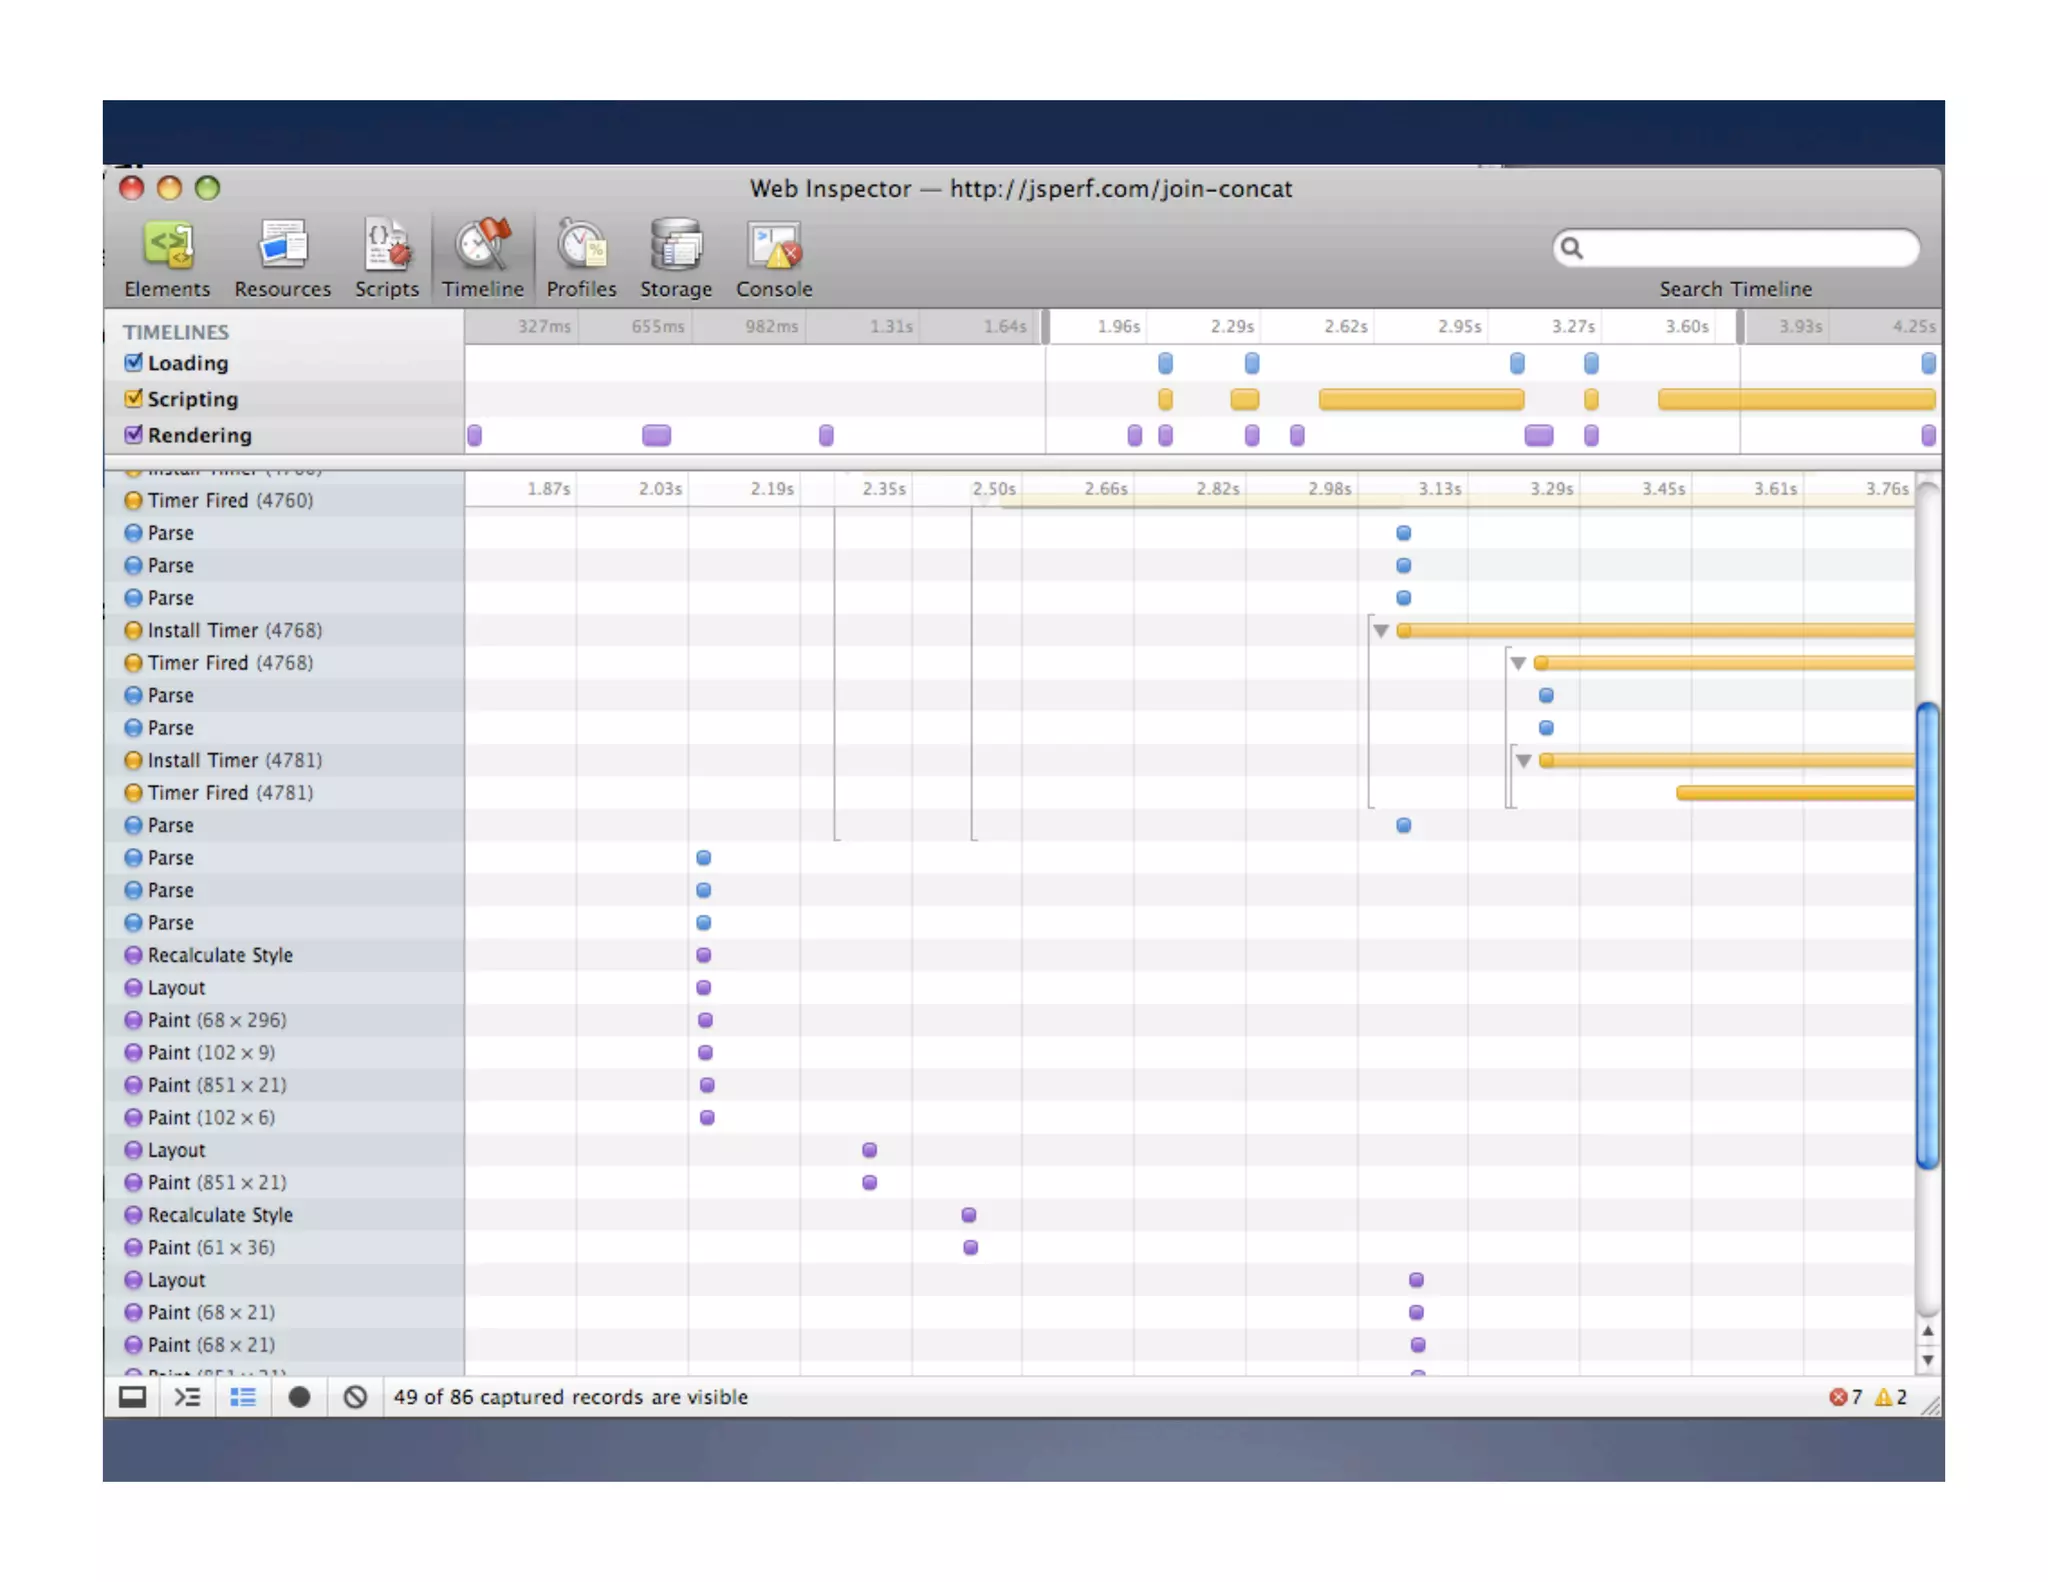2048x1582 pixels.
Task: Uncheck the Loading timeline checkbox
Action: click(x=133, y=362)
